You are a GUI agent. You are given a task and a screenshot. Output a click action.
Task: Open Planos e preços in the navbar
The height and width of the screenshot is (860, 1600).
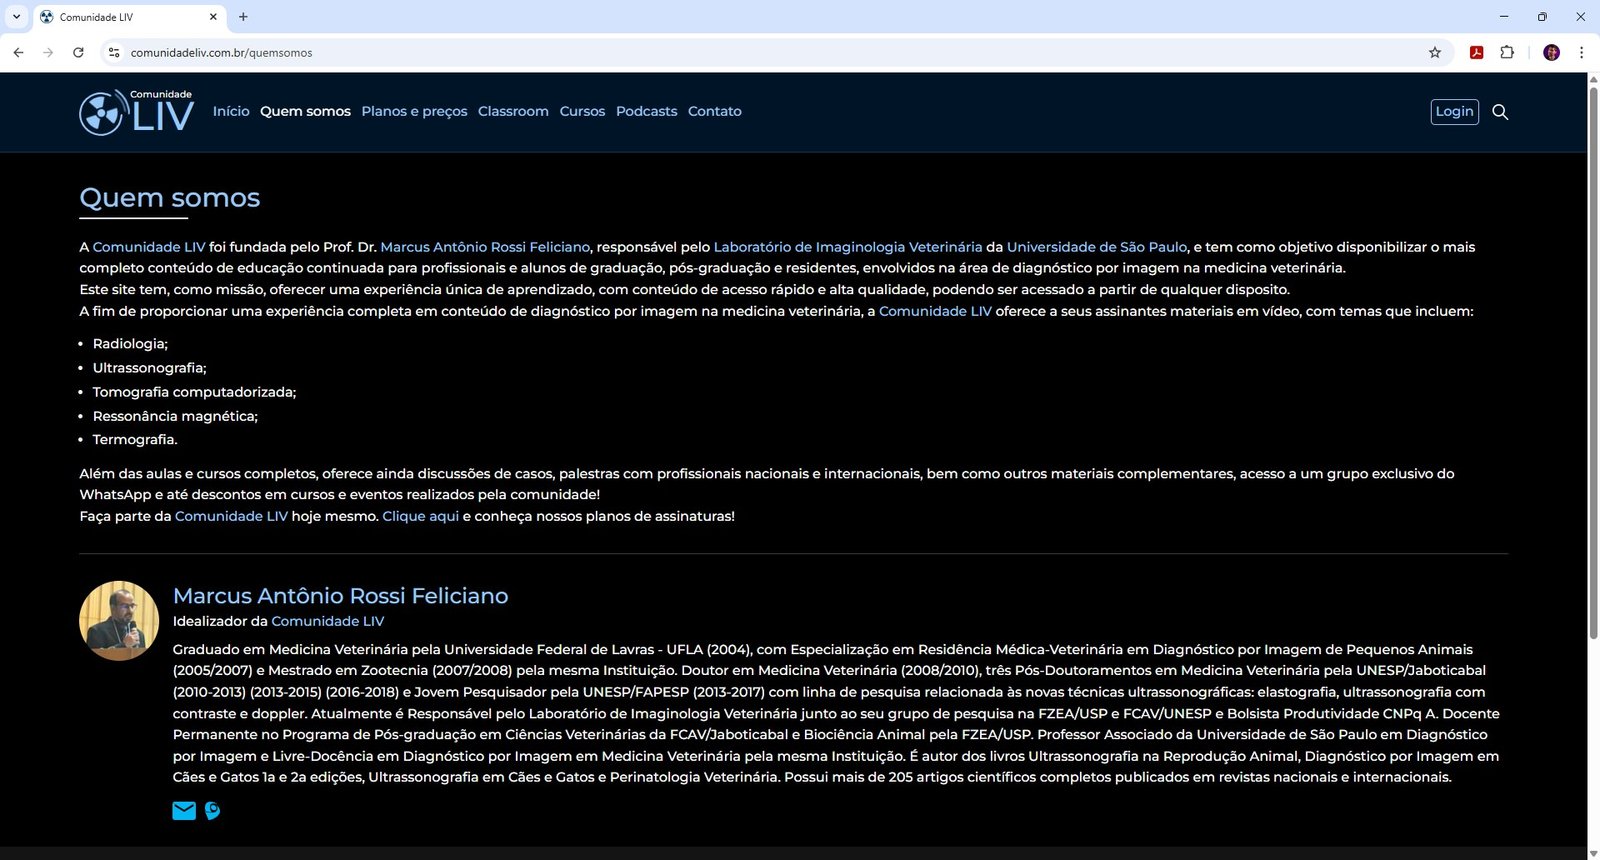tap(414, 111)
